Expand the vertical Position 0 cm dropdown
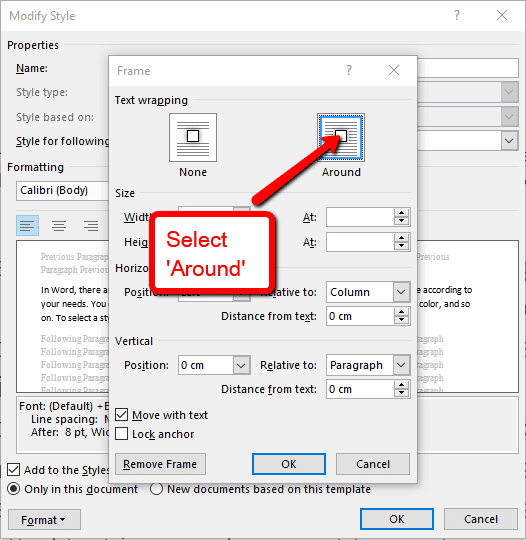526x540 pixels. [x=241, y=365]
